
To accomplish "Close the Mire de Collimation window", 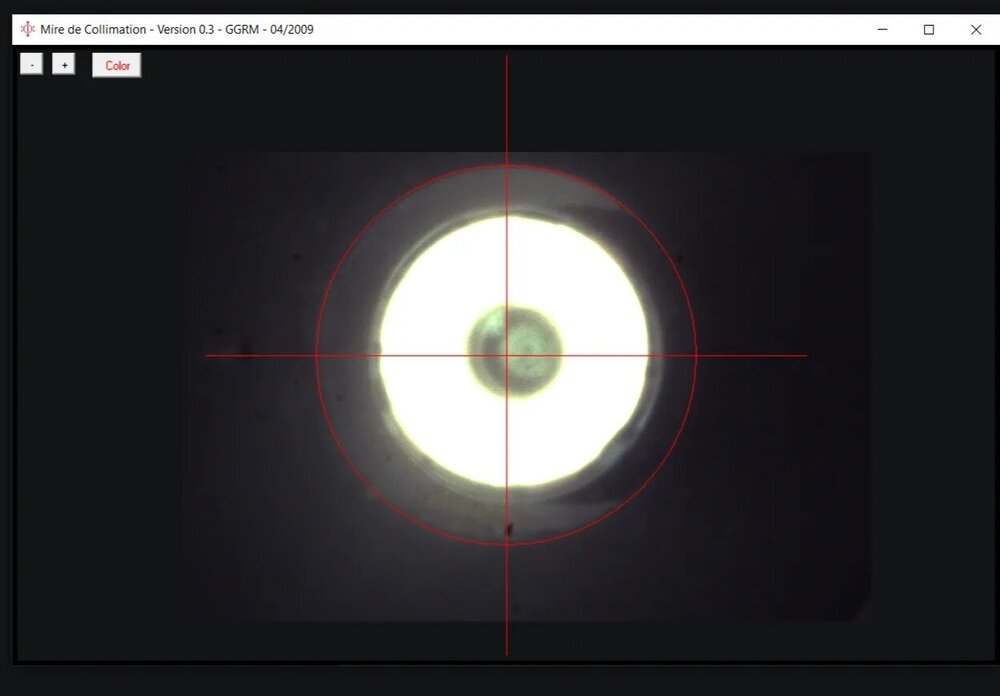I will 975,30.
